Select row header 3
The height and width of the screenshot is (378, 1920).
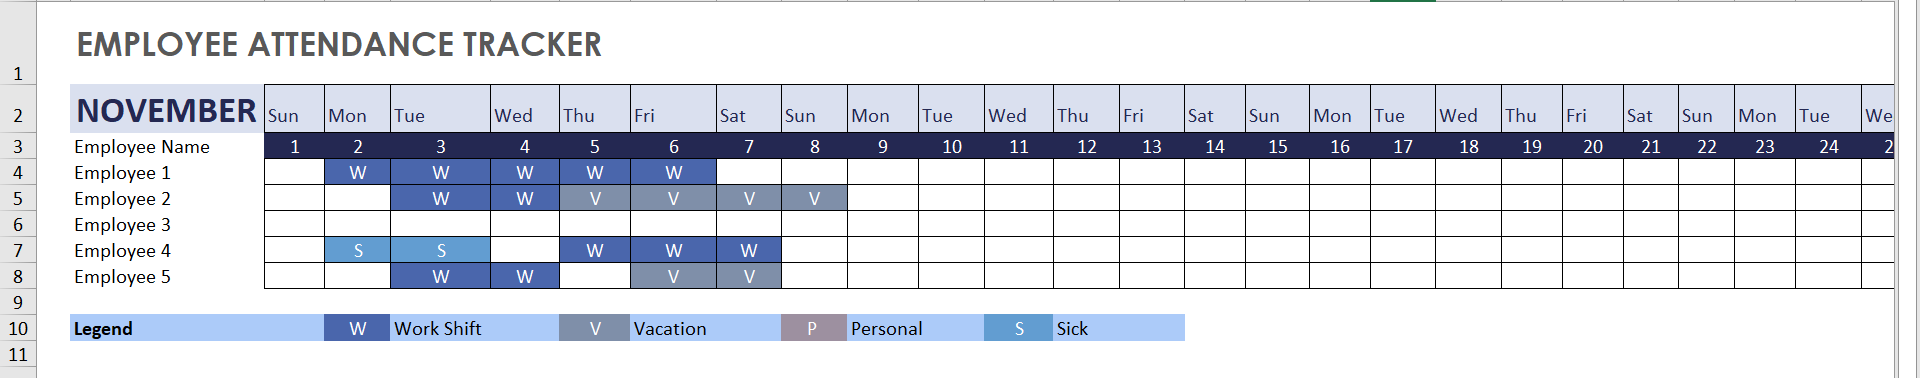(x=18, y=147)
